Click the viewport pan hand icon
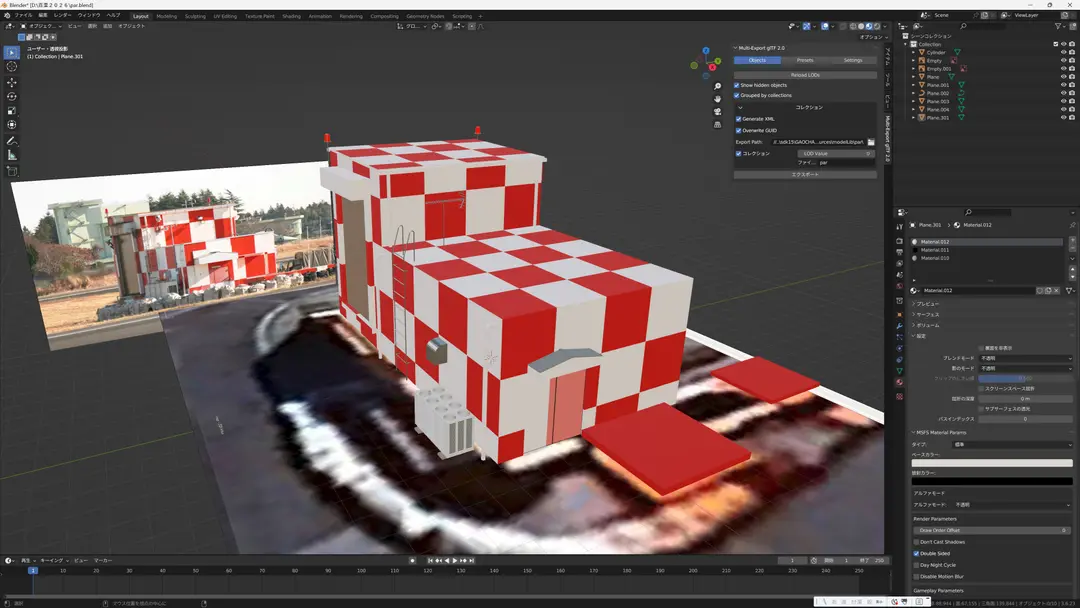The image size is (1080, 608). coord(717,98)
